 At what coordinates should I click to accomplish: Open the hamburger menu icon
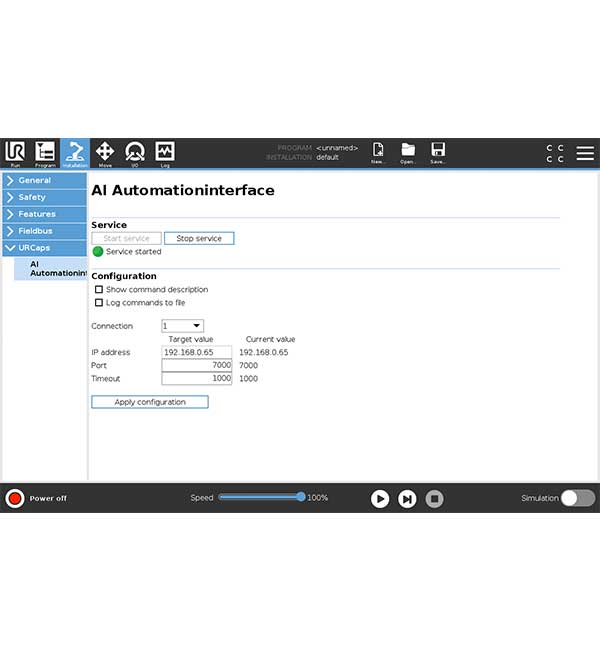[585, 153]
